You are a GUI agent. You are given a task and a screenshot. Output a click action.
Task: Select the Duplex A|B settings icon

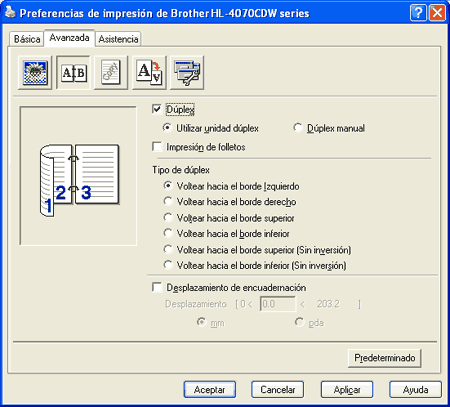click(73, 73)
